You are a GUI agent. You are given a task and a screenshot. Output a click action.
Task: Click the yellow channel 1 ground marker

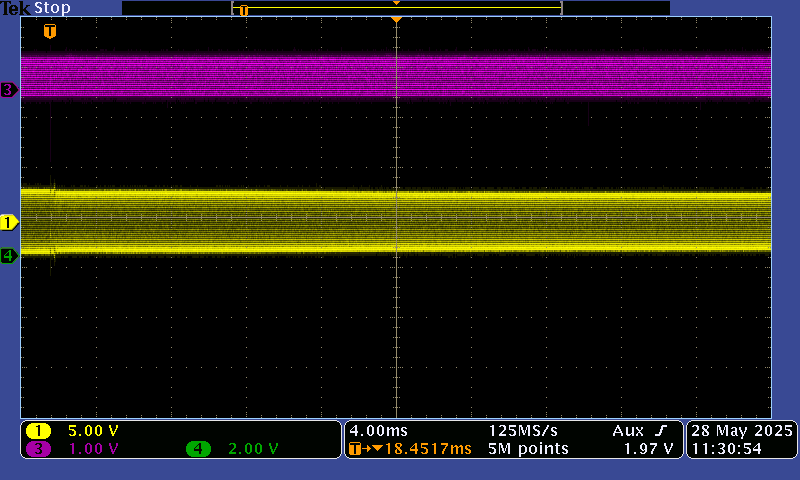(x=9, y=222)
